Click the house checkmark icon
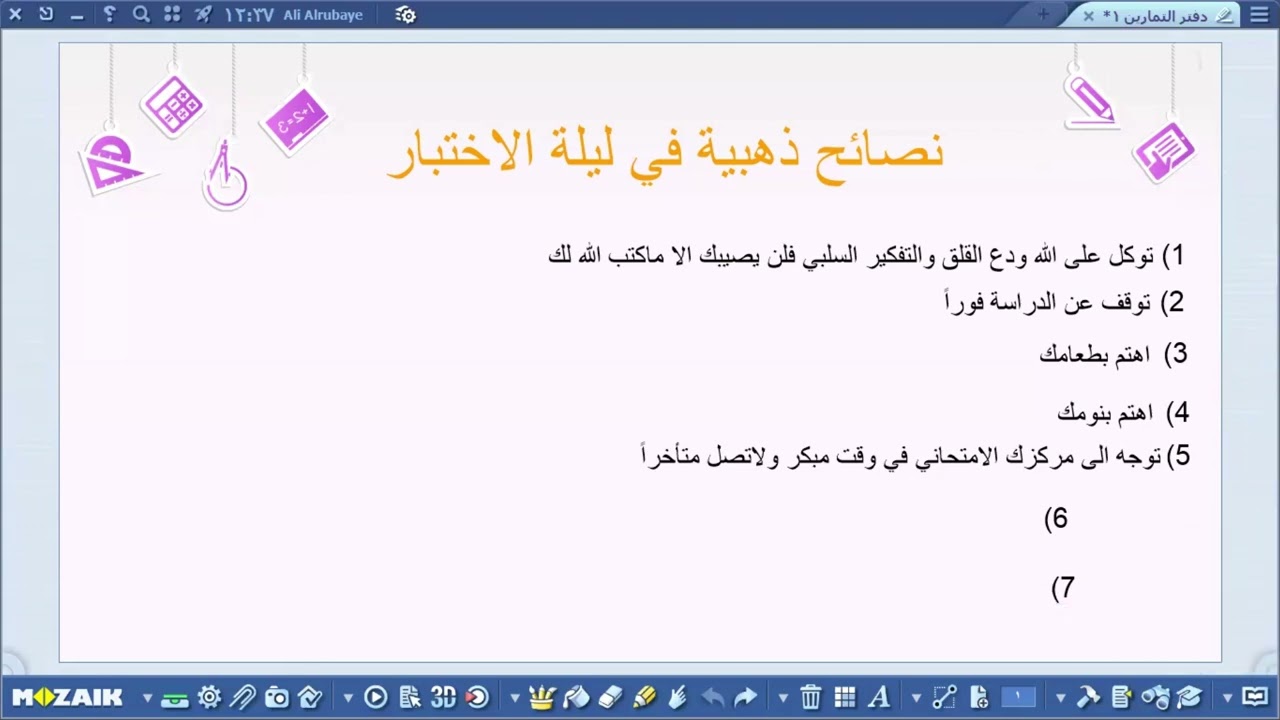 pyautogui.click(x=310, y=697)
